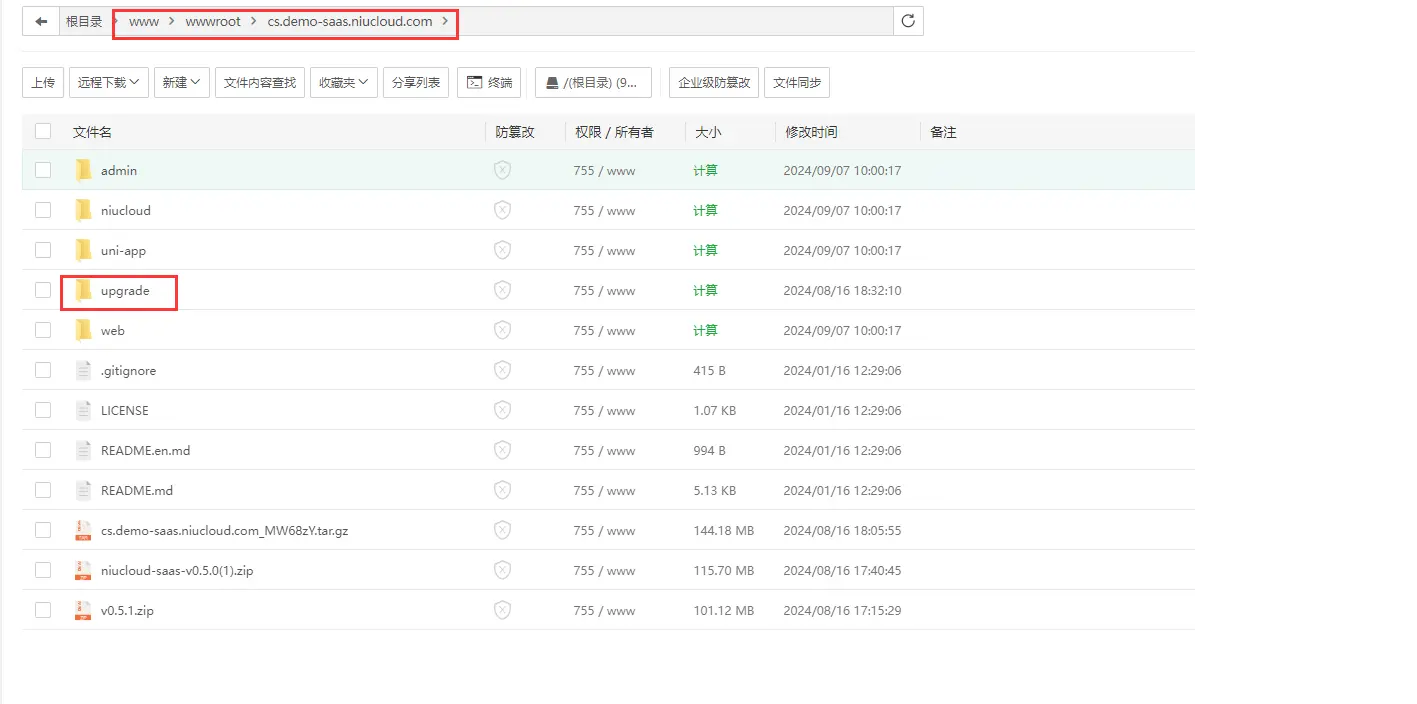1417x704 pixels.
Task: Go to 根目录 in the breadcrumb
Action: pyautogui.click(x=84, y=21)
